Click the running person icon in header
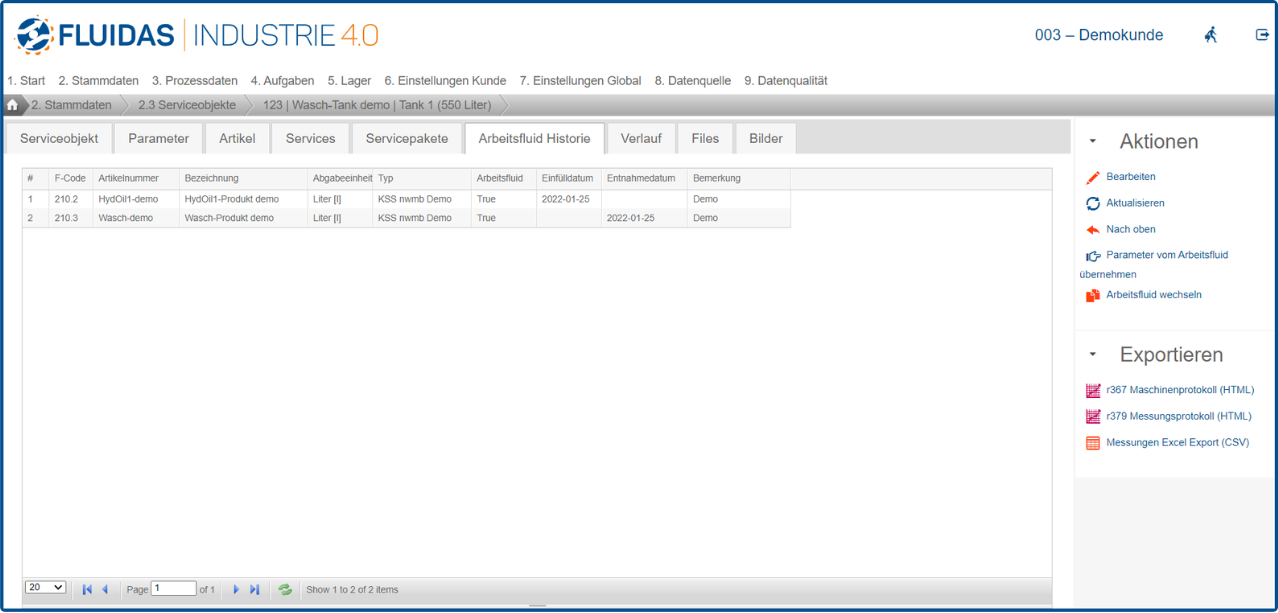1278x613 pixels. coord(1211,35)
